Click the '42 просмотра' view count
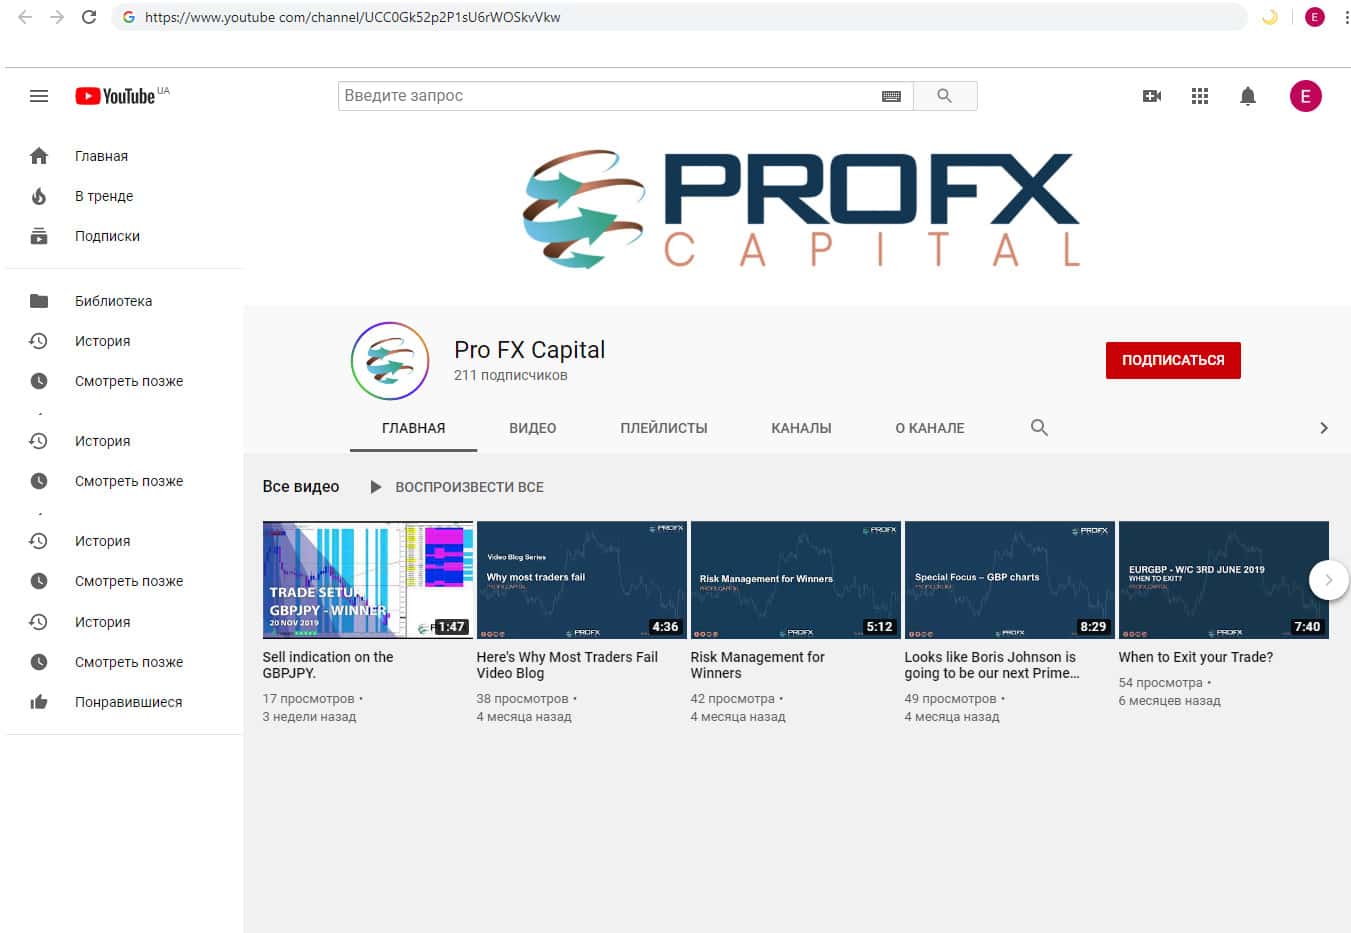The width and height of the screenshot is (1351, 933). pos(733,699)
